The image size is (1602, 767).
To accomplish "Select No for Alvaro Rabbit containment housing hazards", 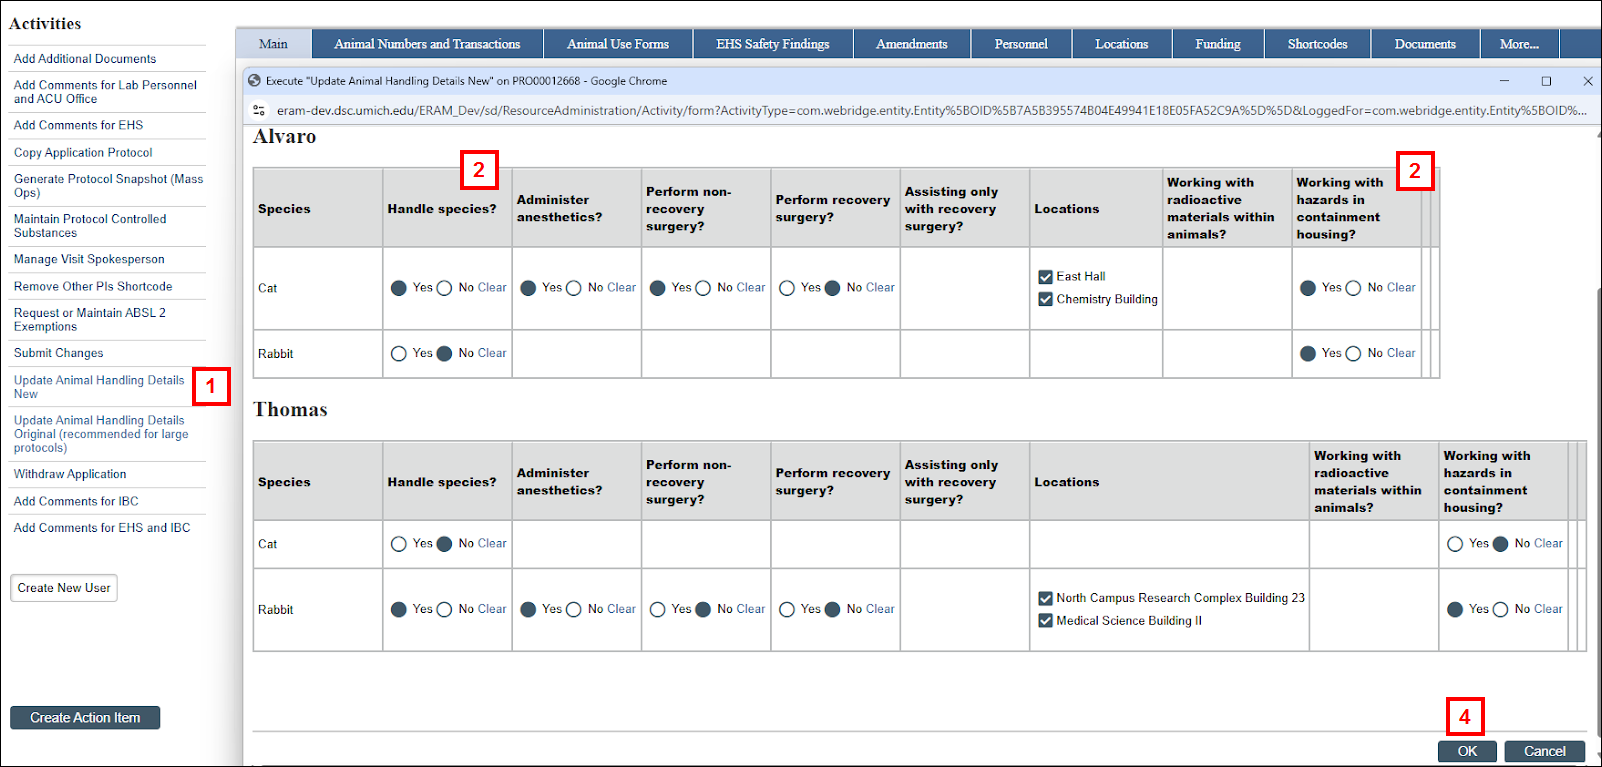I will pyautogui.click(x=1354, y=354).
